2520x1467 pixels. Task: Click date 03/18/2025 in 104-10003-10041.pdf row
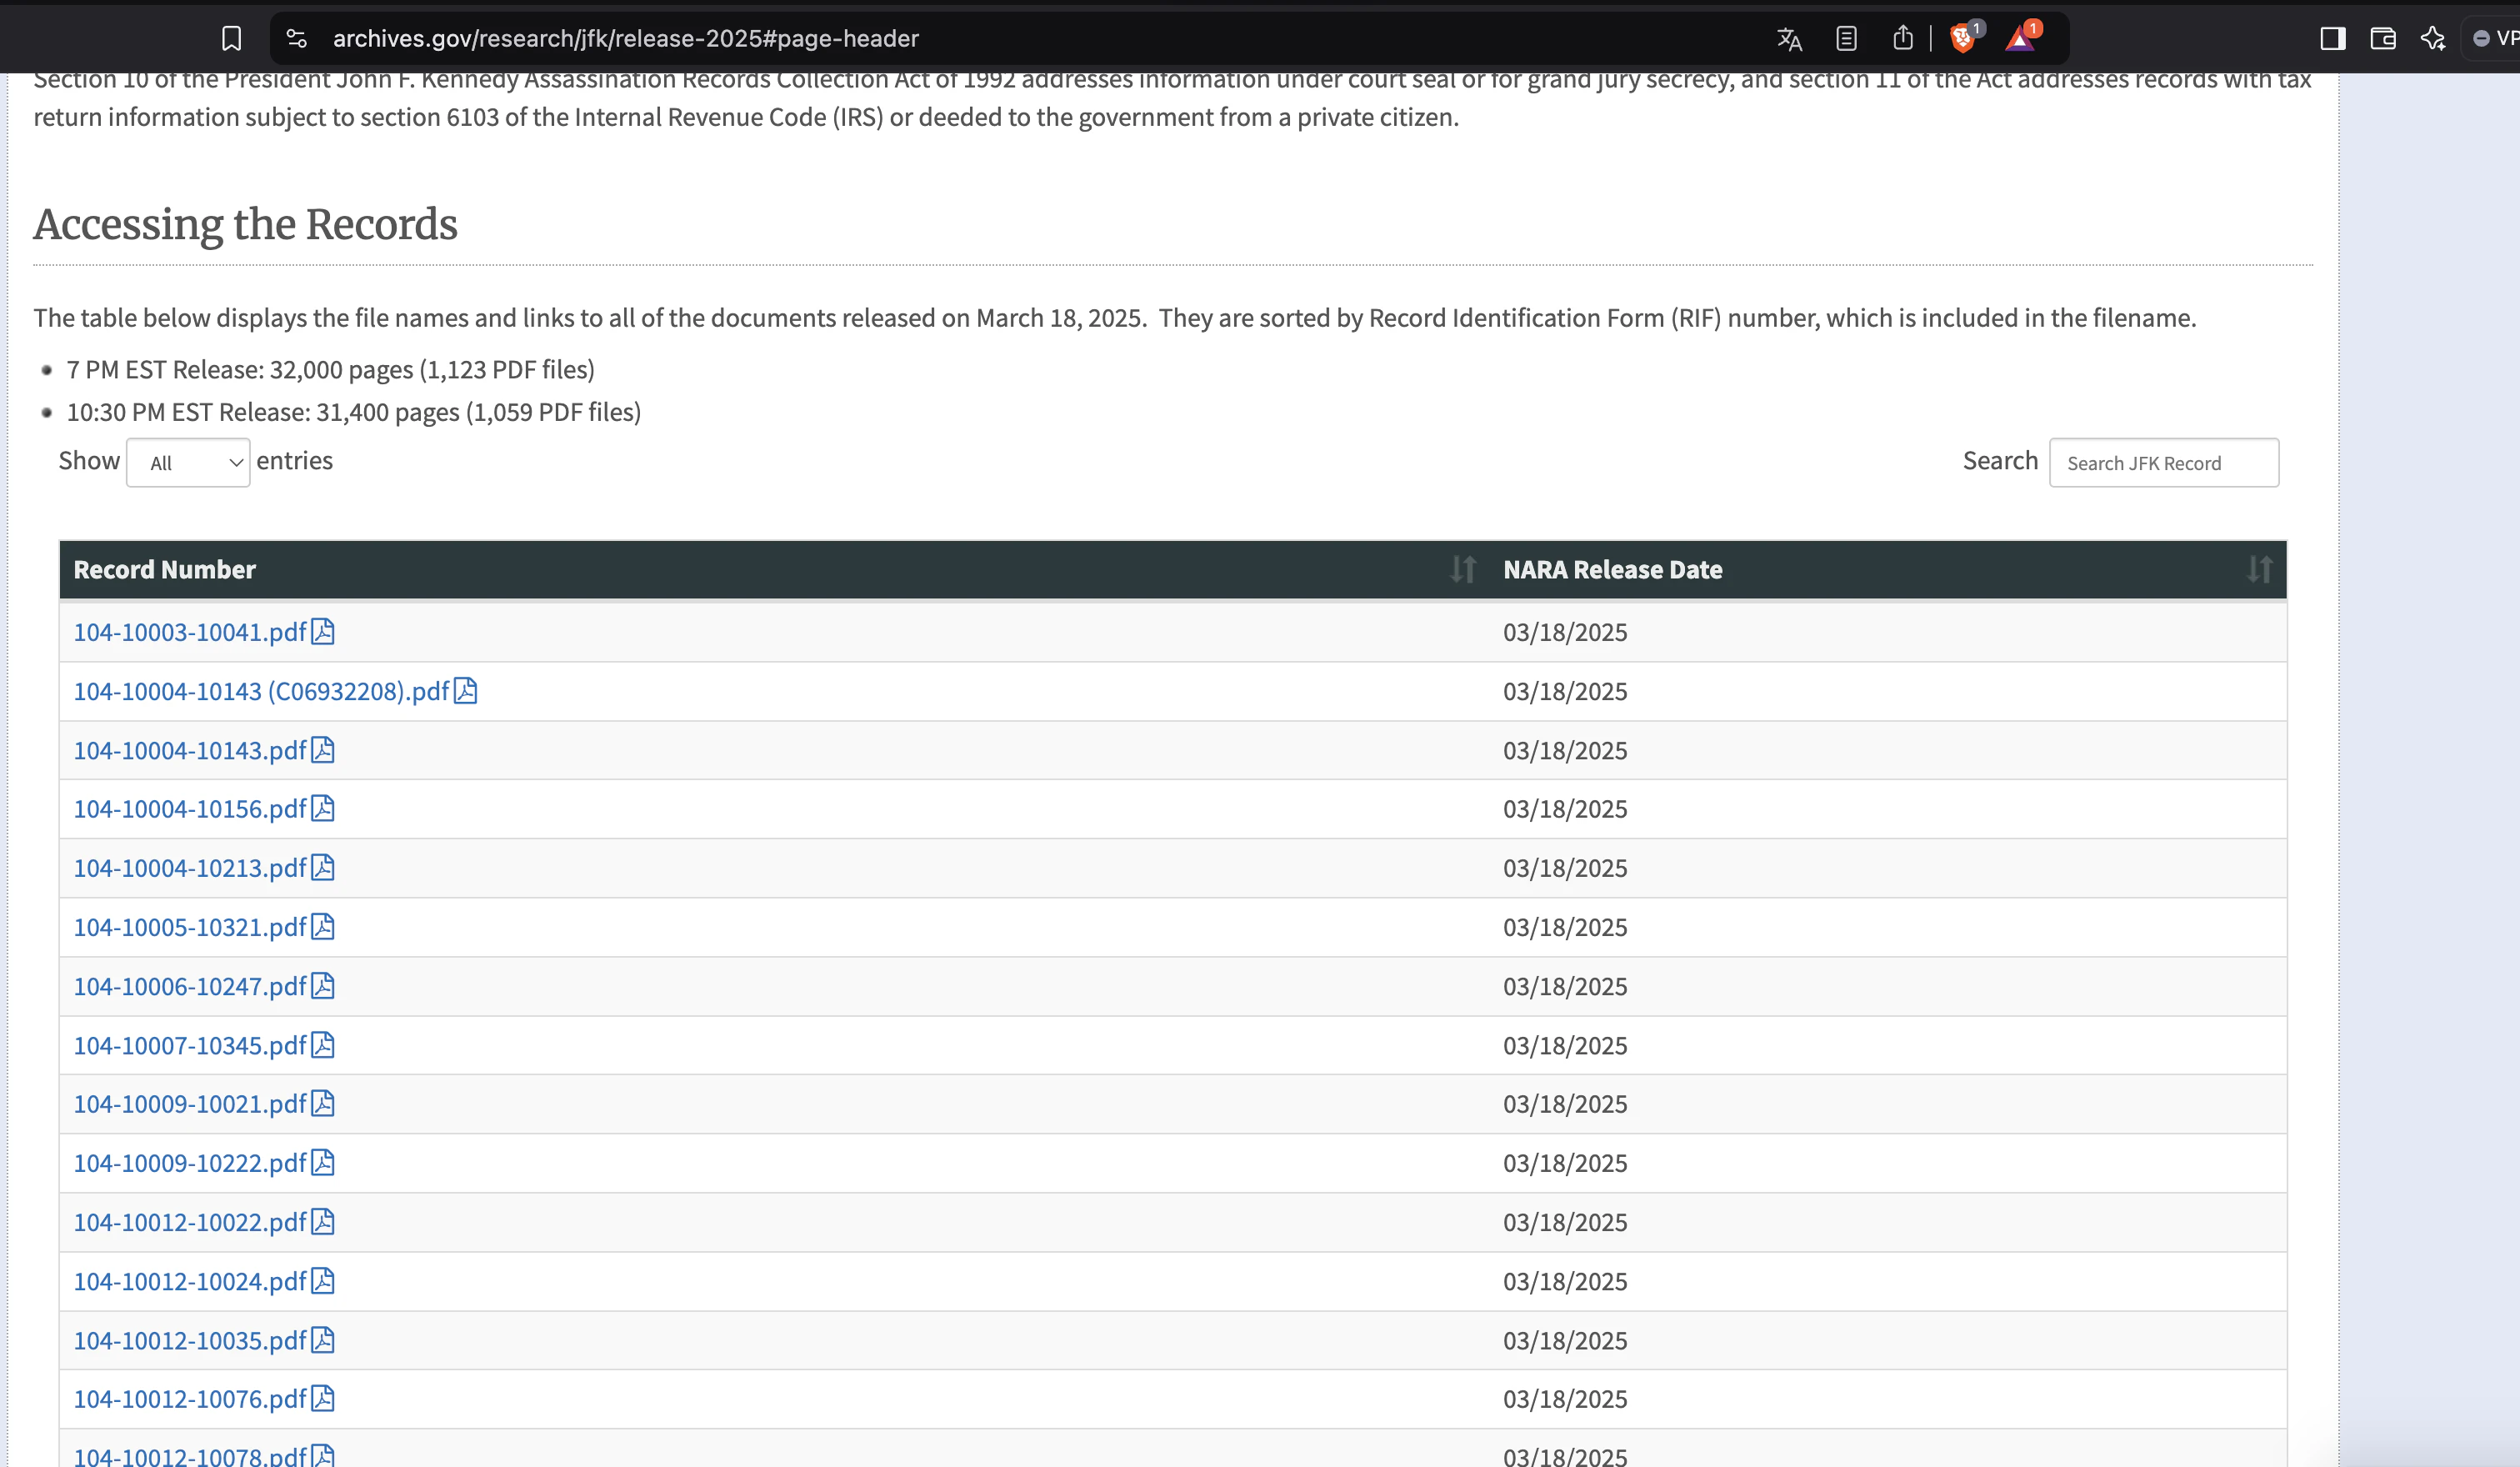[1565, 632]
